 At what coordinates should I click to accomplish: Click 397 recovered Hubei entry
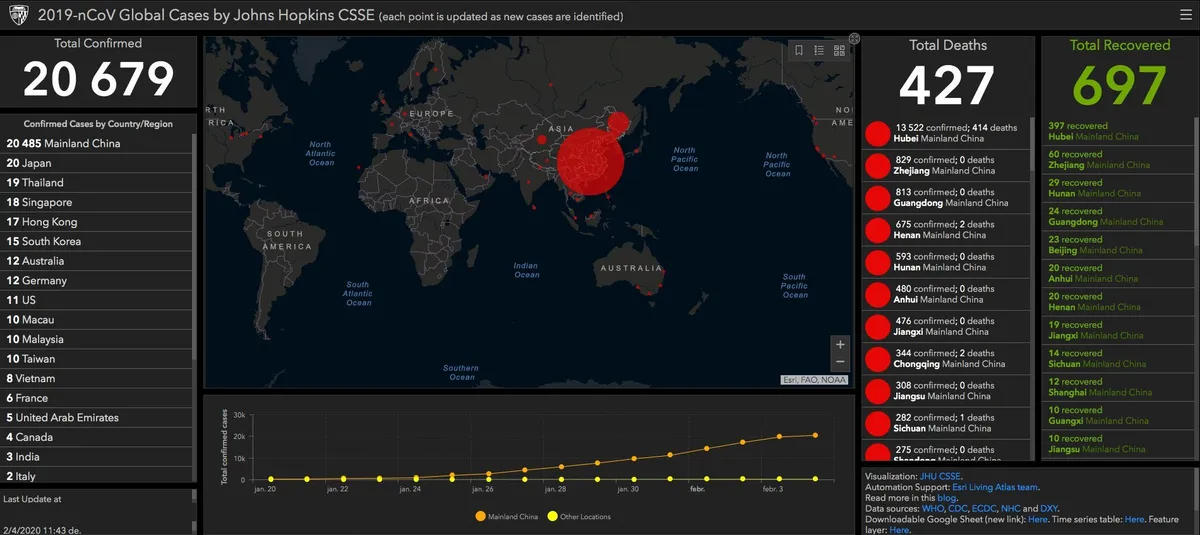tap(1116, 131)
